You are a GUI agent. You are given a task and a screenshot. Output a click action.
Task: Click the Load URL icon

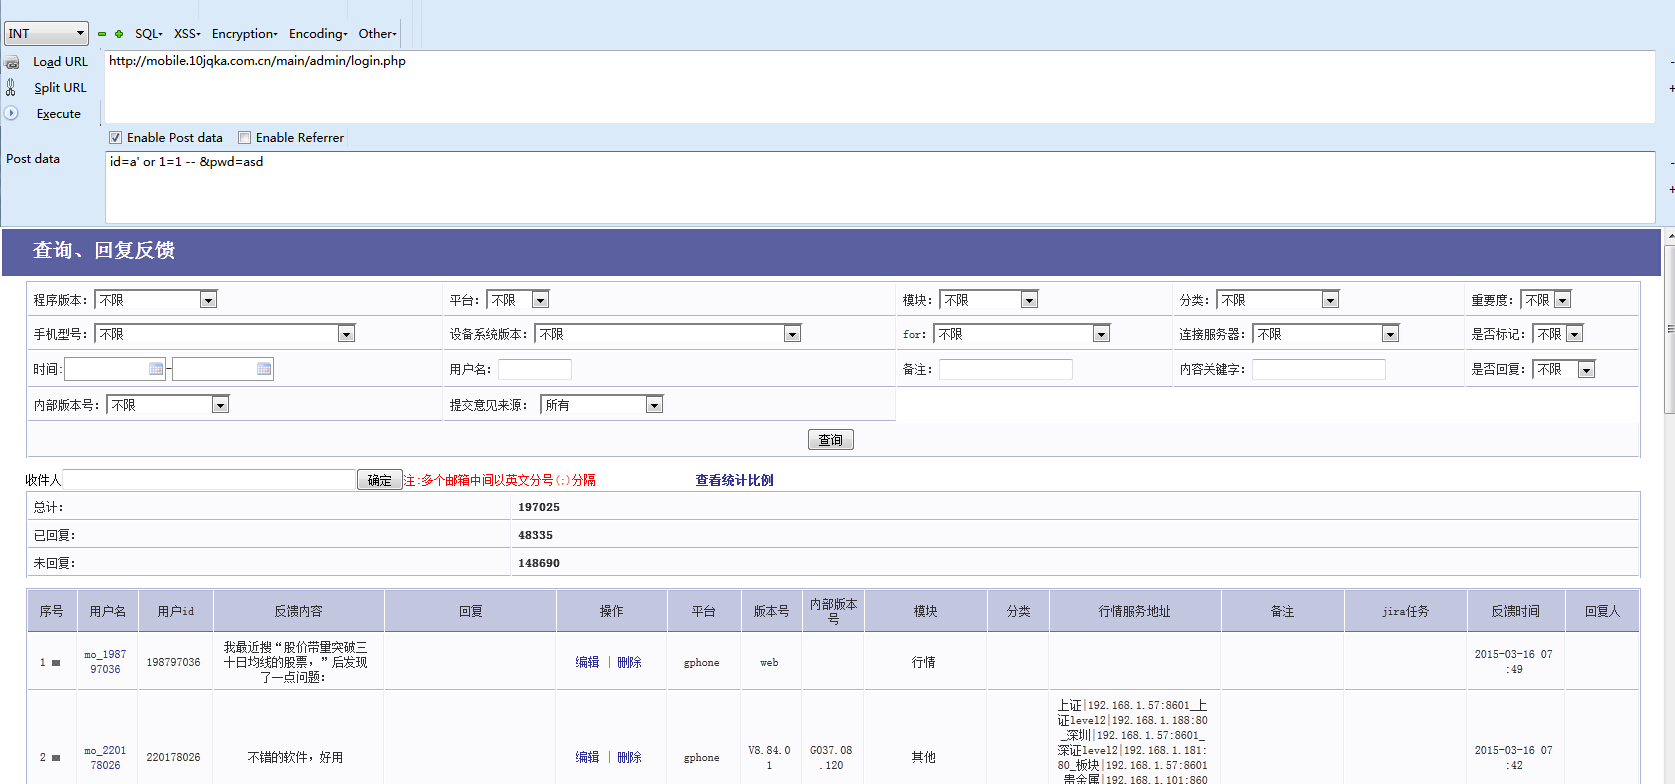tap(12, 62)
